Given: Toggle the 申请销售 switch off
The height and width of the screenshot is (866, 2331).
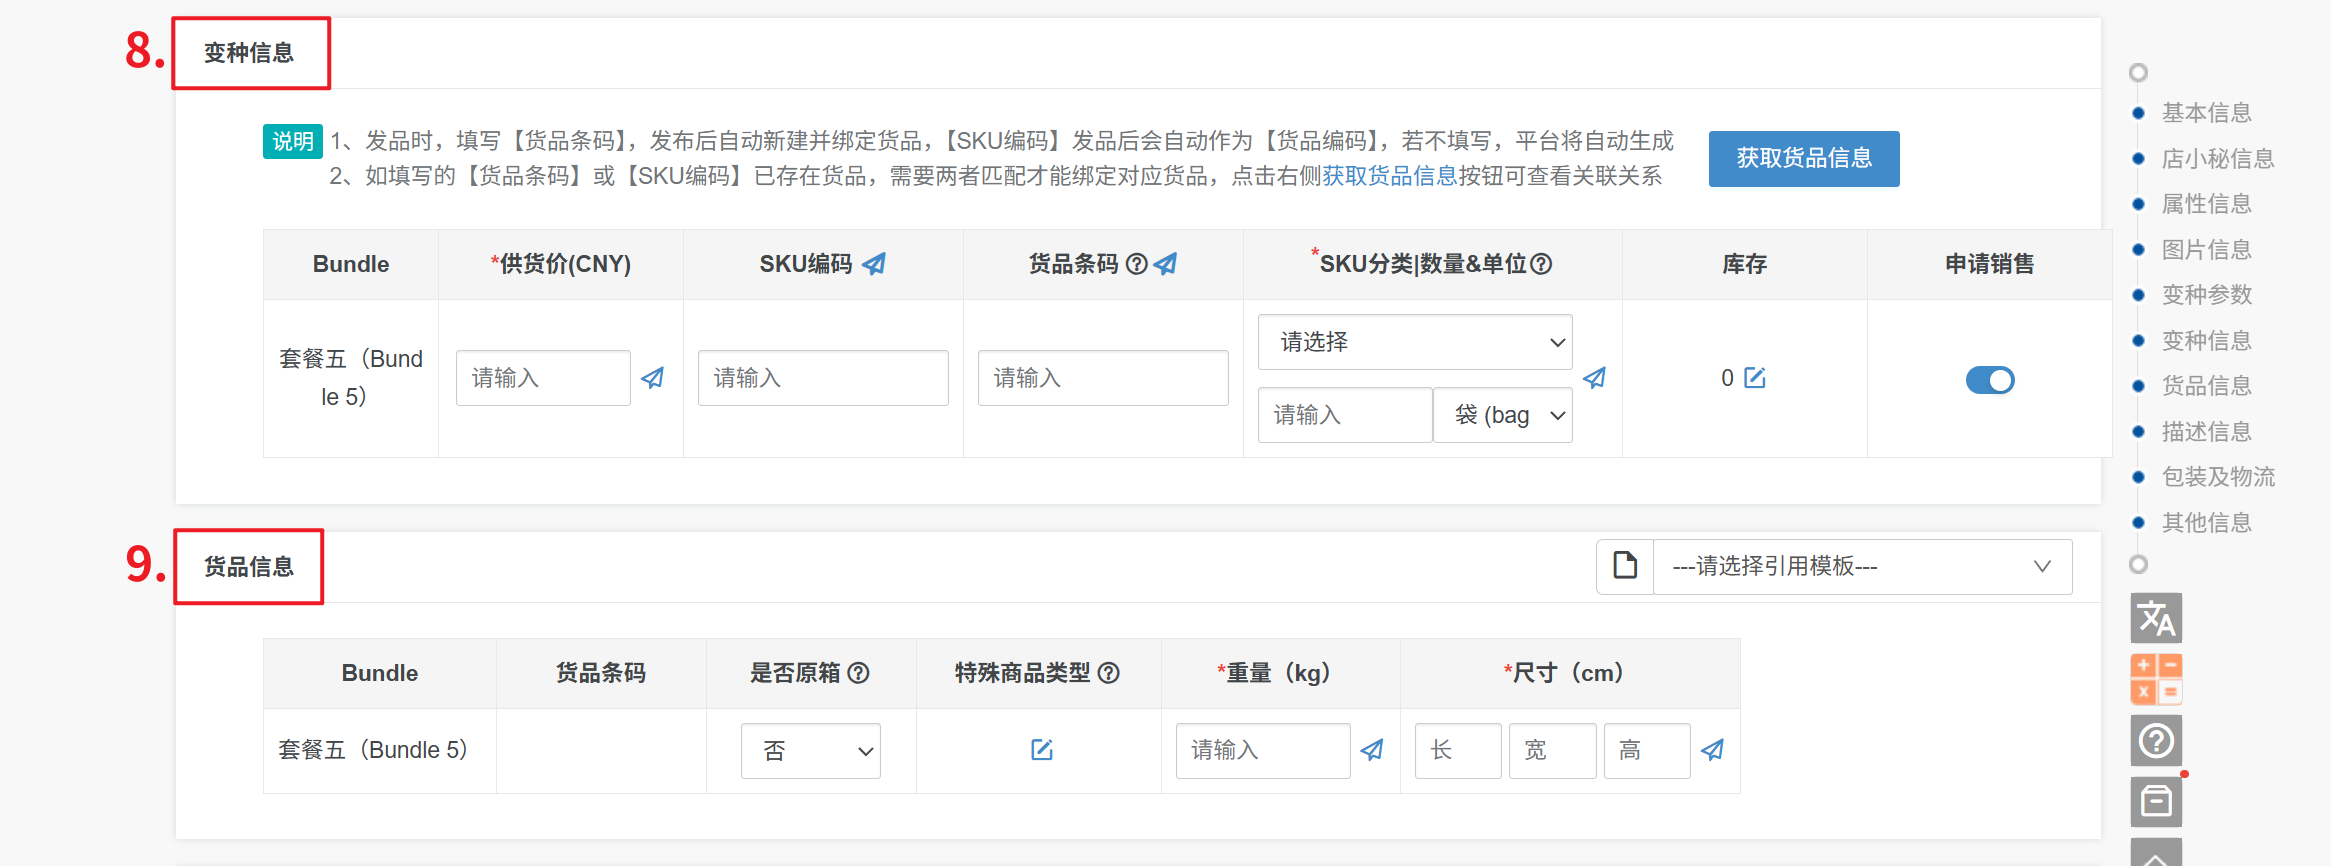Looking at the screenshot, I should click(1989, 380).
